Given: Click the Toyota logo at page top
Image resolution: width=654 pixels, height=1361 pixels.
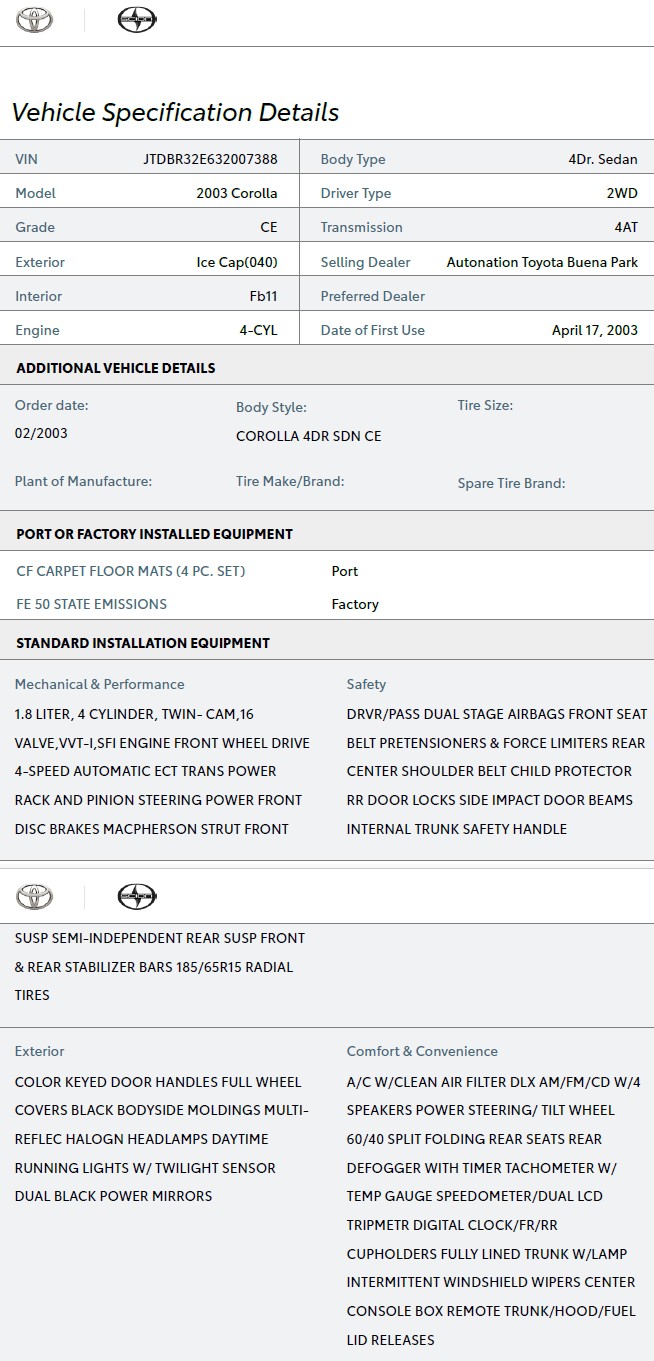Looking at the screenshot, I should click(35, 20).
